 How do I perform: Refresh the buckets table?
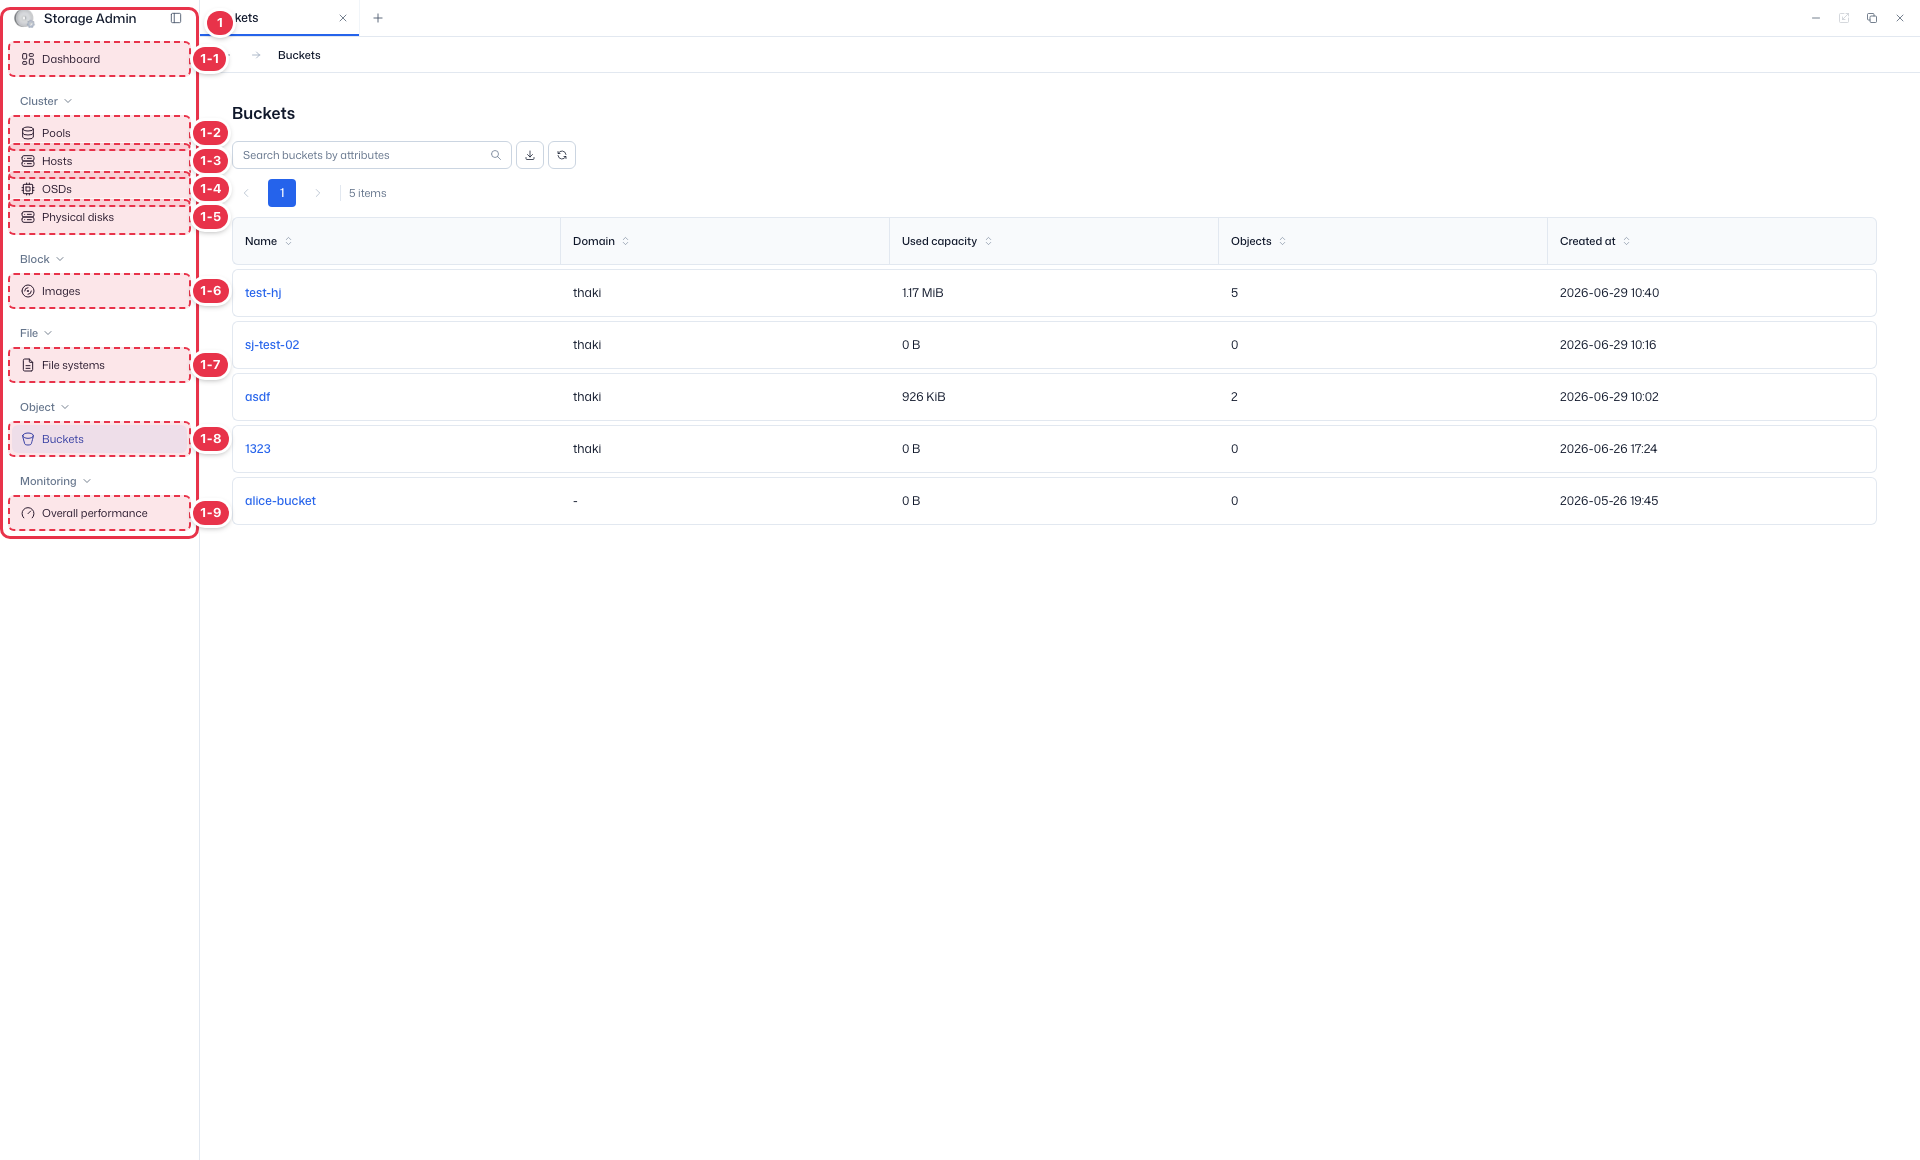[x=562, y=155]
